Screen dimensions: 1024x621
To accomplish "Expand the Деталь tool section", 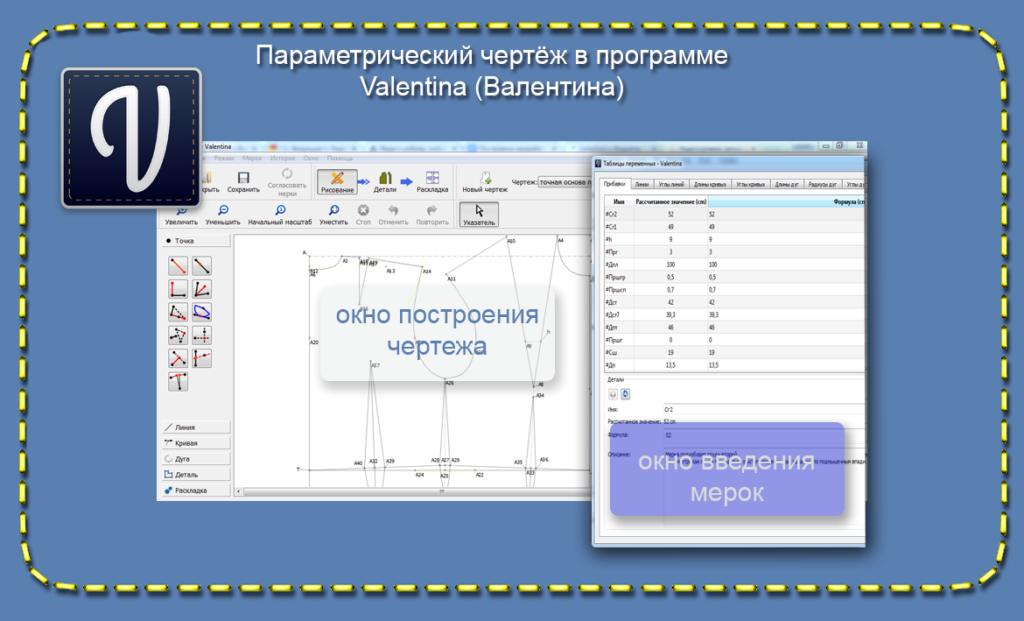I will pos(196,474).
